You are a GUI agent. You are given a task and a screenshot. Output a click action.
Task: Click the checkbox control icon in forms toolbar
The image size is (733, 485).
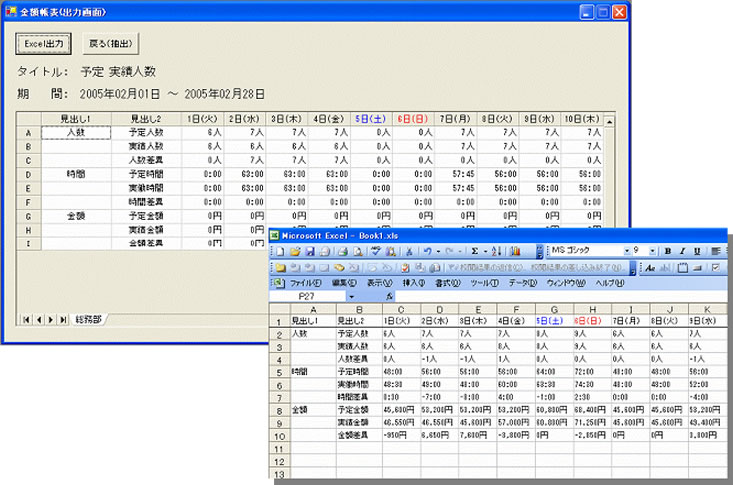[x=715, y=268]
